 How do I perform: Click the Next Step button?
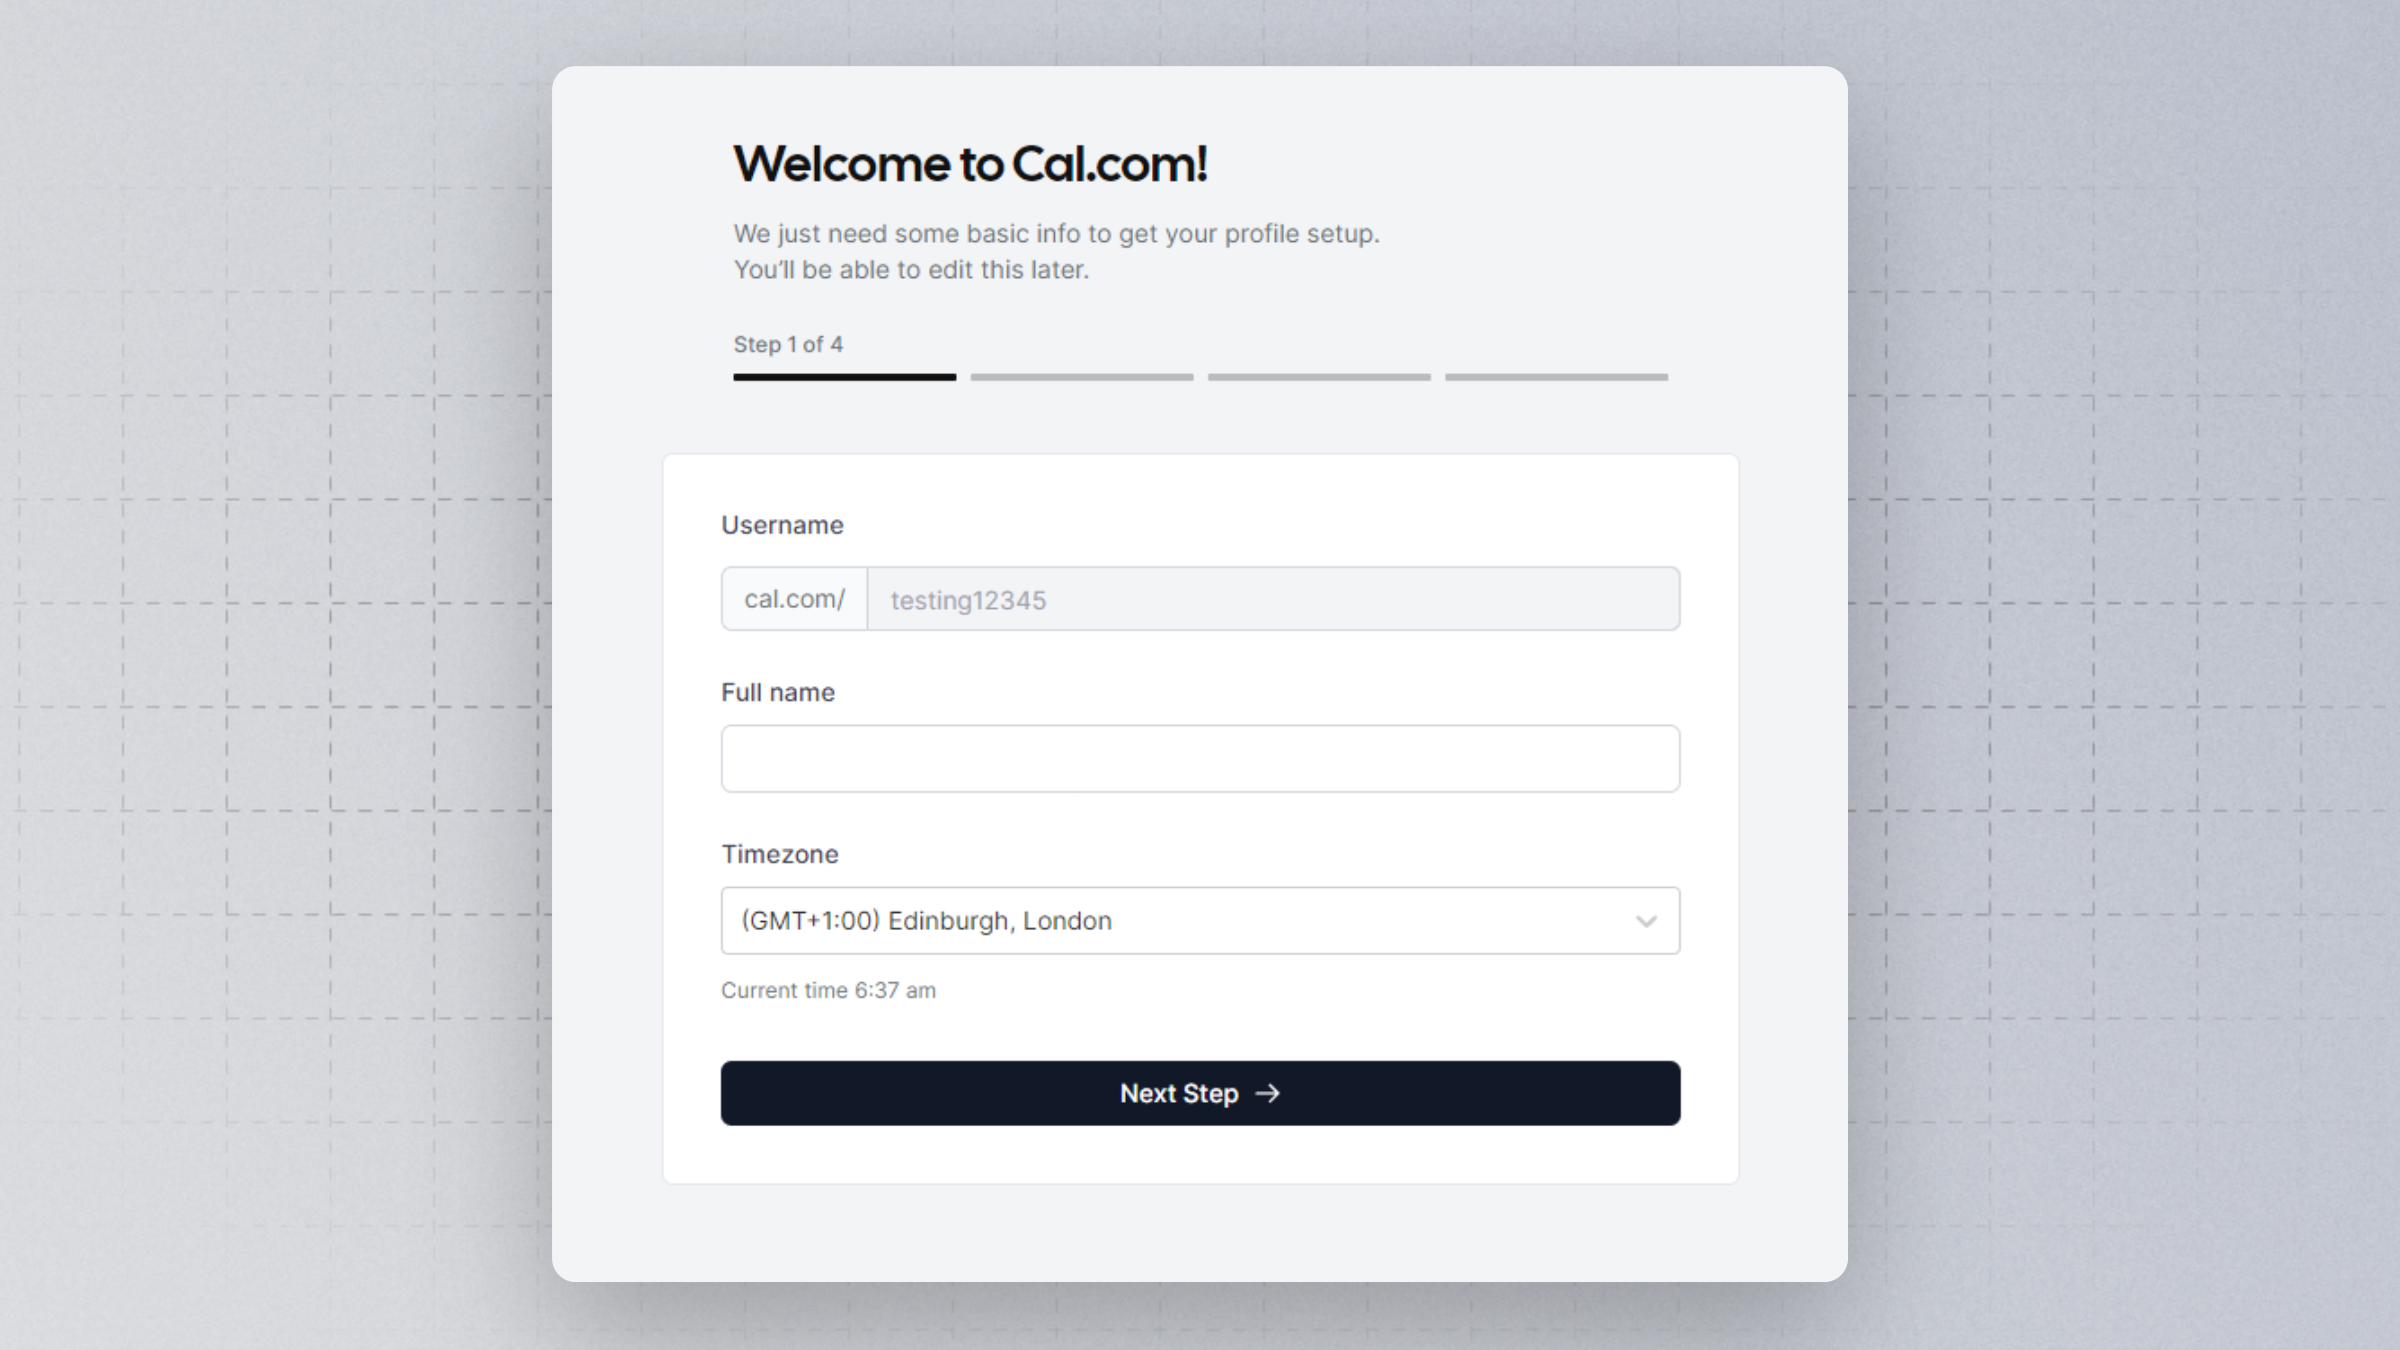[1200, 1093]
